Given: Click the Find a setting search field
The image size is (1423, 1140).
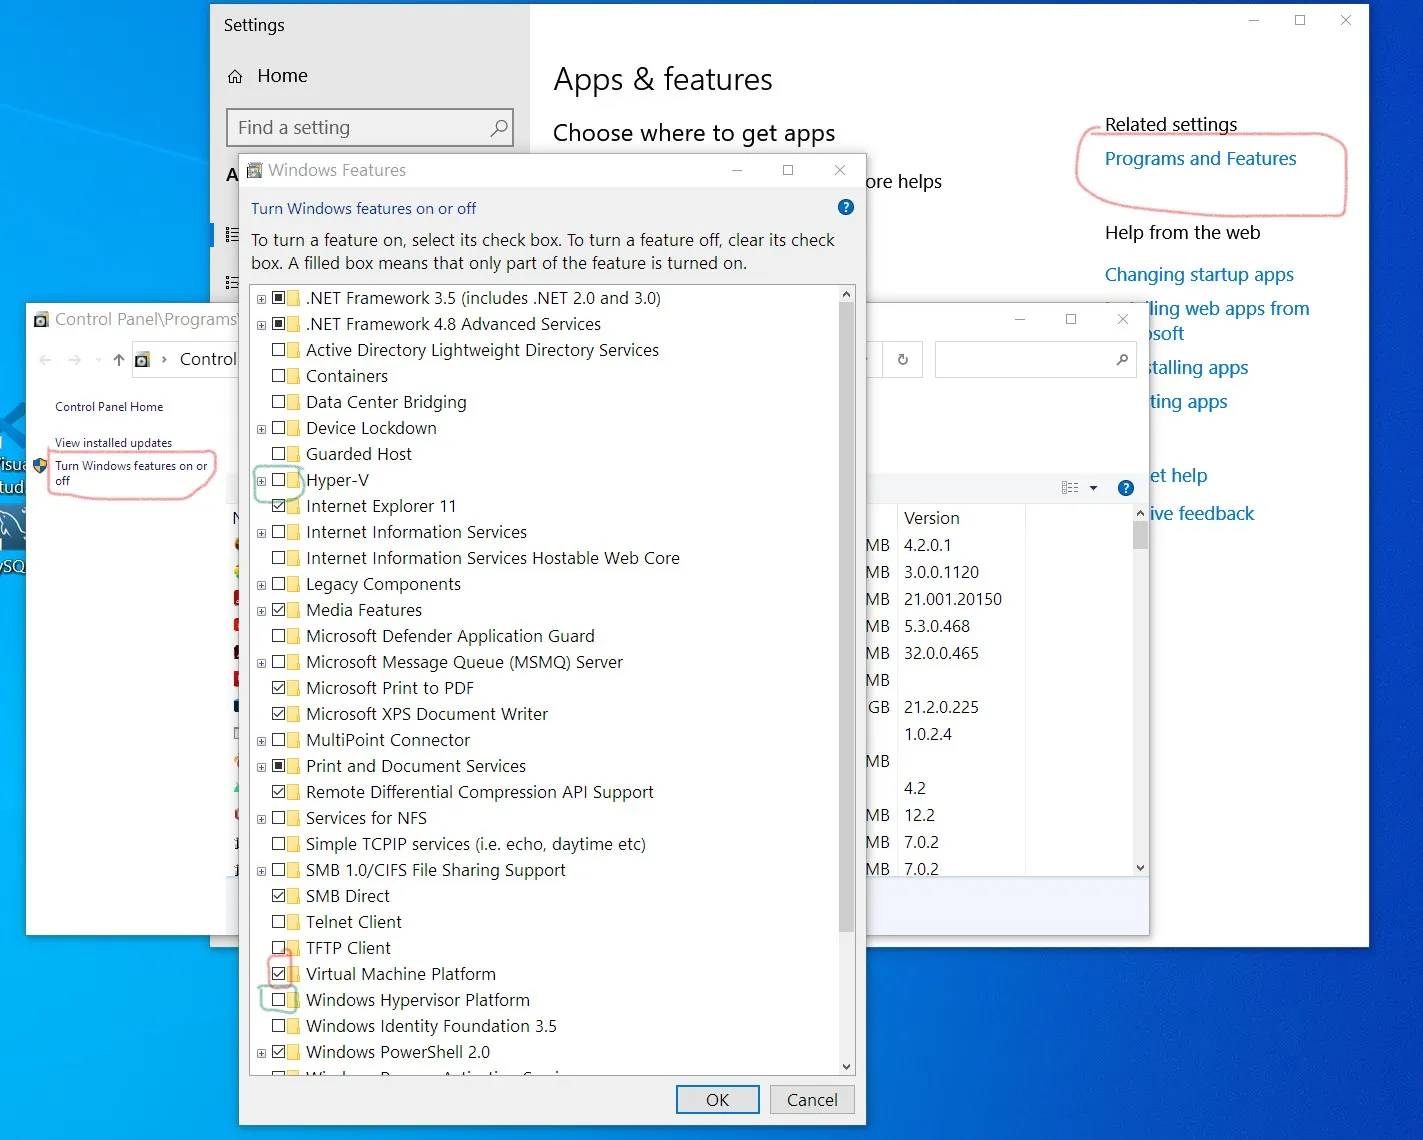Looking at the screenshot, I should click(x=370, y=128).
